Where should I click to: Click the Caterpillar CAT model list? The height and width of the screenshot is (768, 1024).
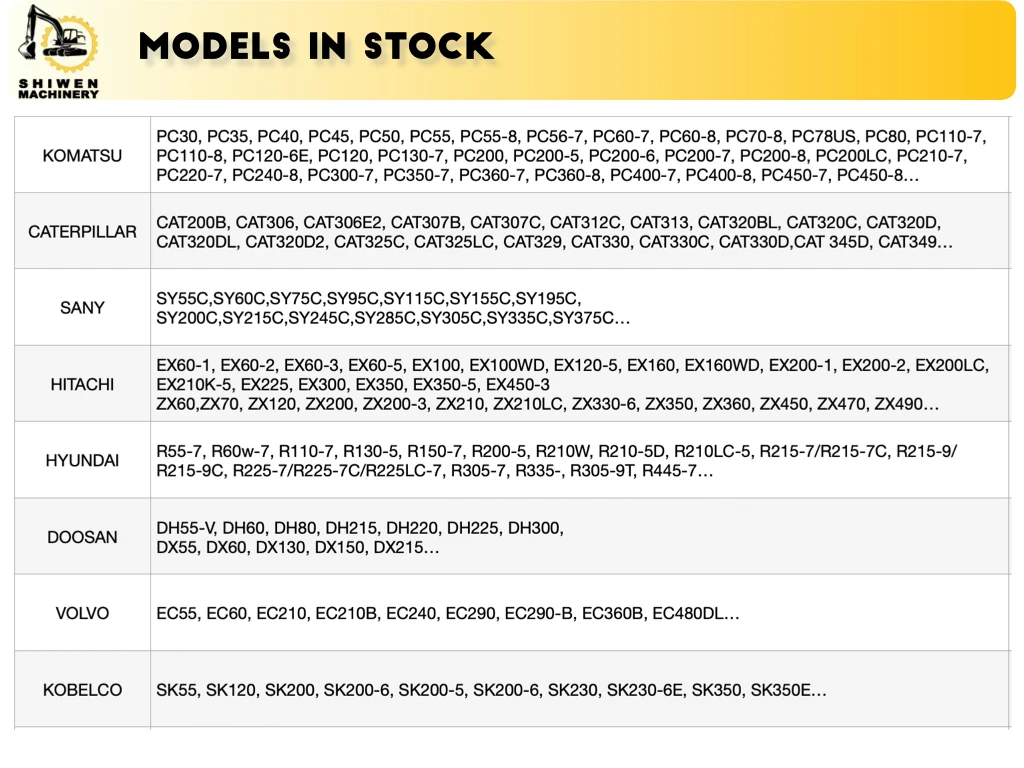click(555, 232)
